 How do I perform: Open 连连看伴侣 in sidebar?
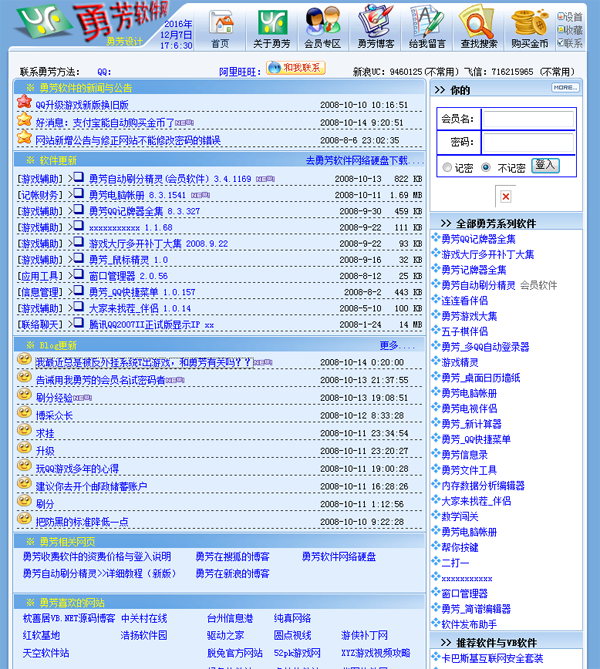click(464, 301)
